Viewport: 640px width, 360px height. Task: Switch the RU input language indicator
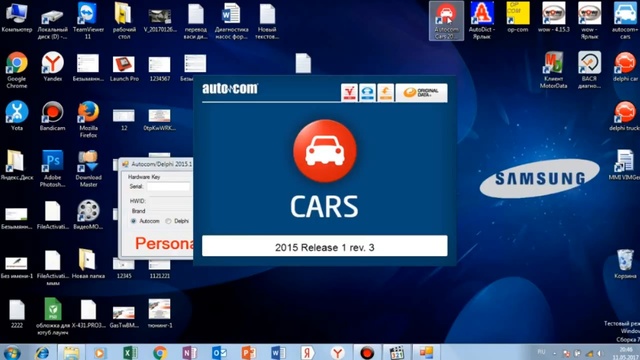[541, 352]
